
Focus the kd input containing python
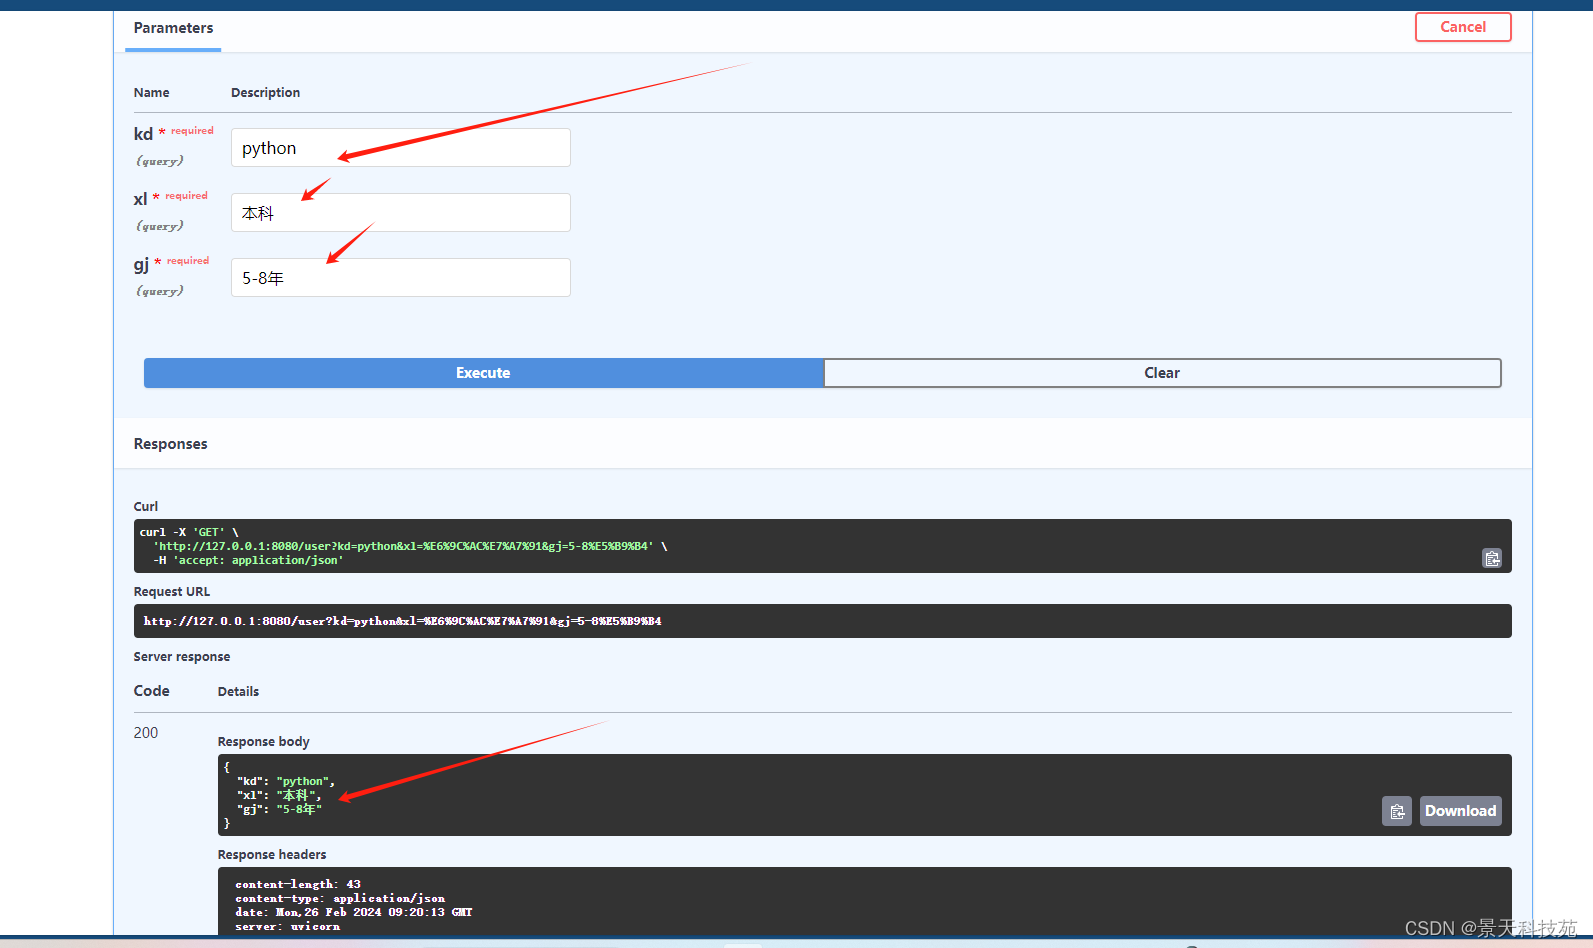pos(401,148)
